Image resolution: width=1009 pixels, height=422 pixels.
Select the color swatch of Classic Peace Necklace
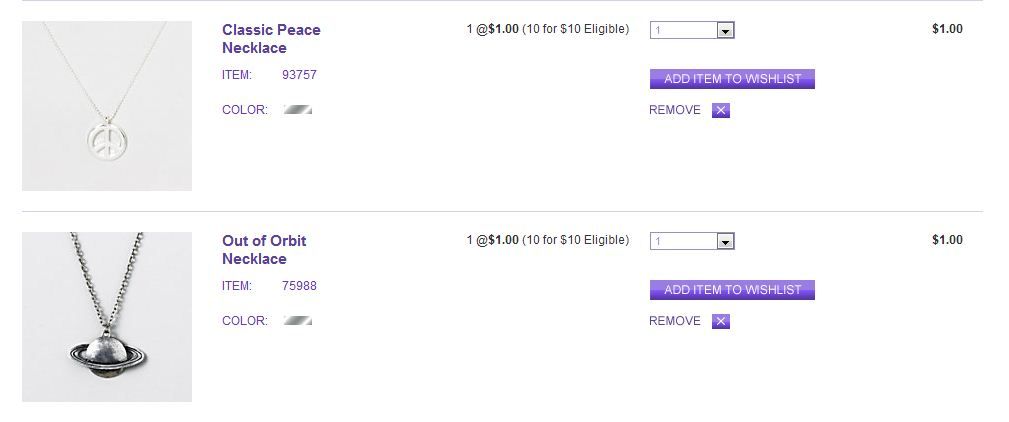(298, 110)
